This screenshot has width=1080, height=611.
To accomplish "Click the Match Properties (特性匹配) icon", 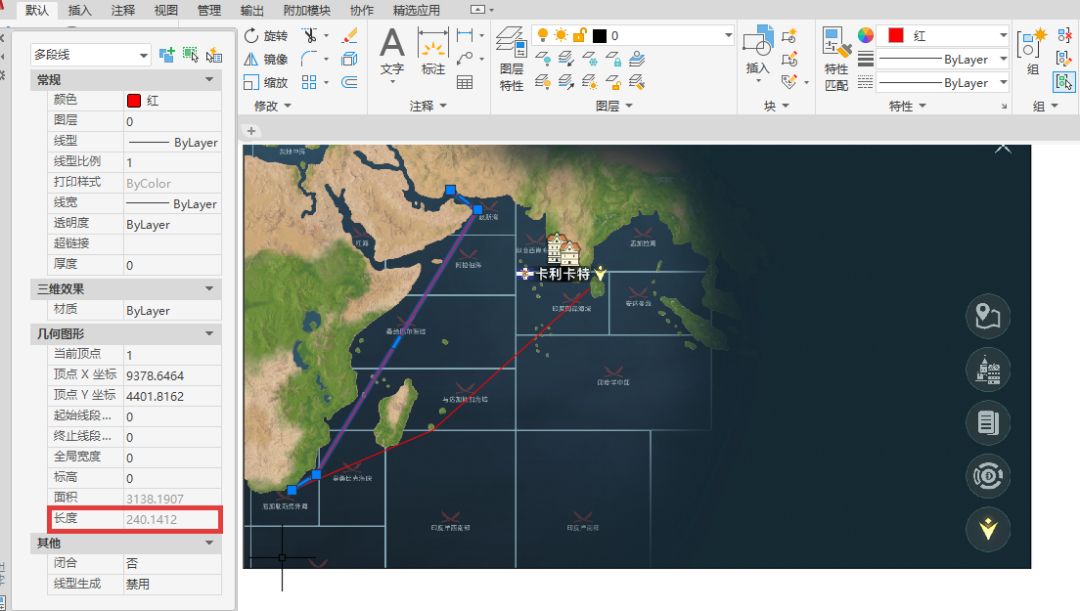I will coord(837,59).
